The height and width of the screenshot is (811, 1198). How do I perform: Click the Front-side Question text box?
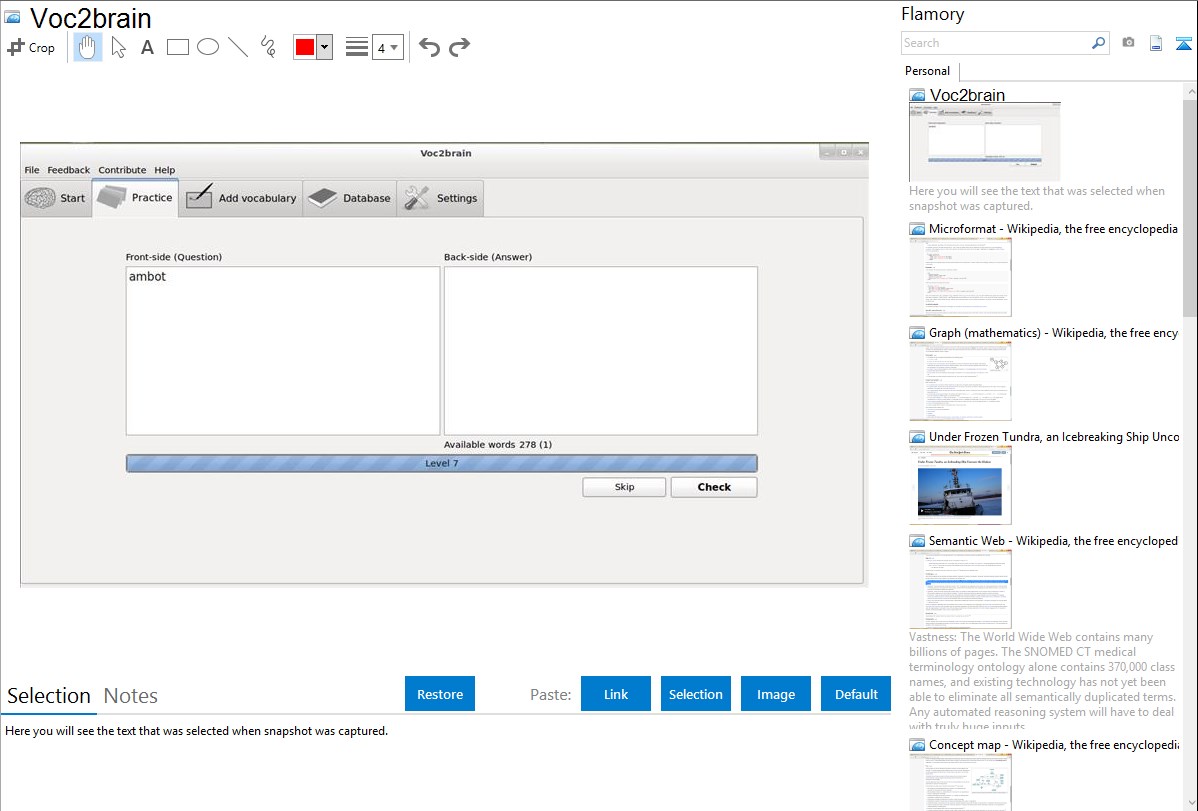tap(283, 351)
